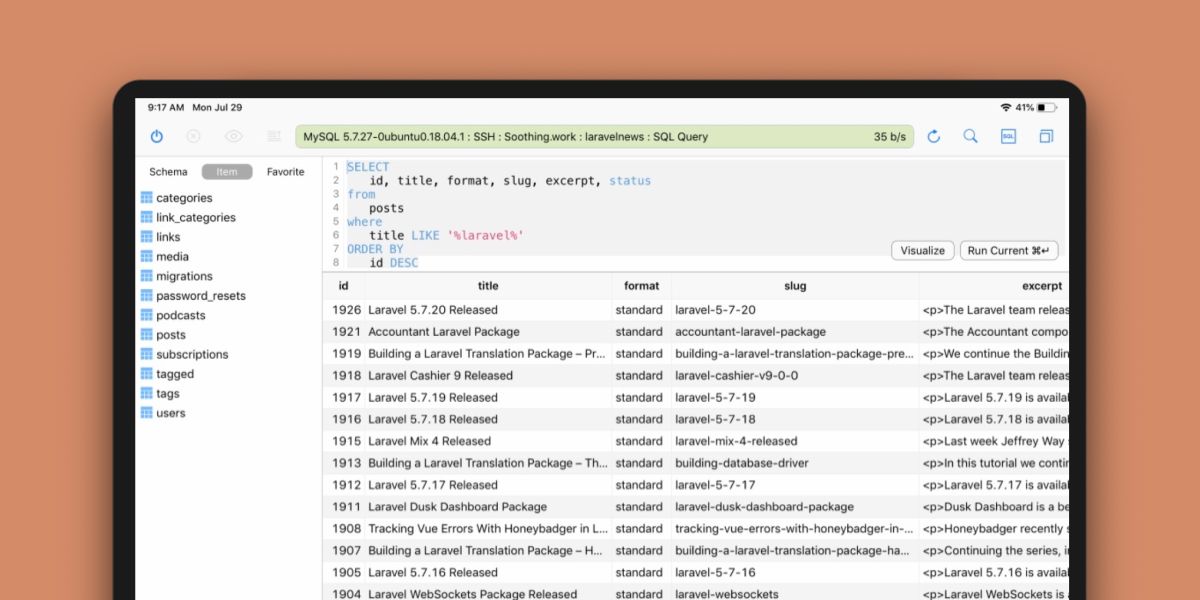Click the connection info bar
Viewport: 1200px width, 600px height.
click(604, 137)
